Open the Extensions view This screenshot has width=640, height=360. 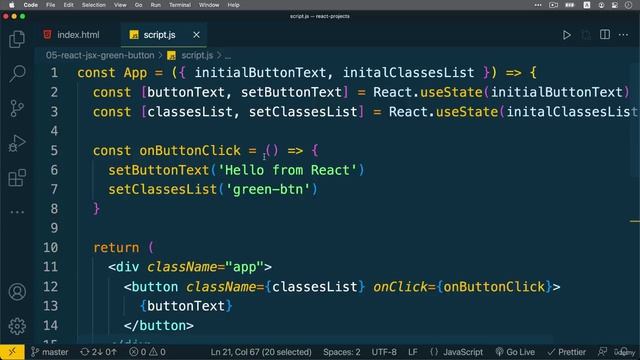pos(17,178)
